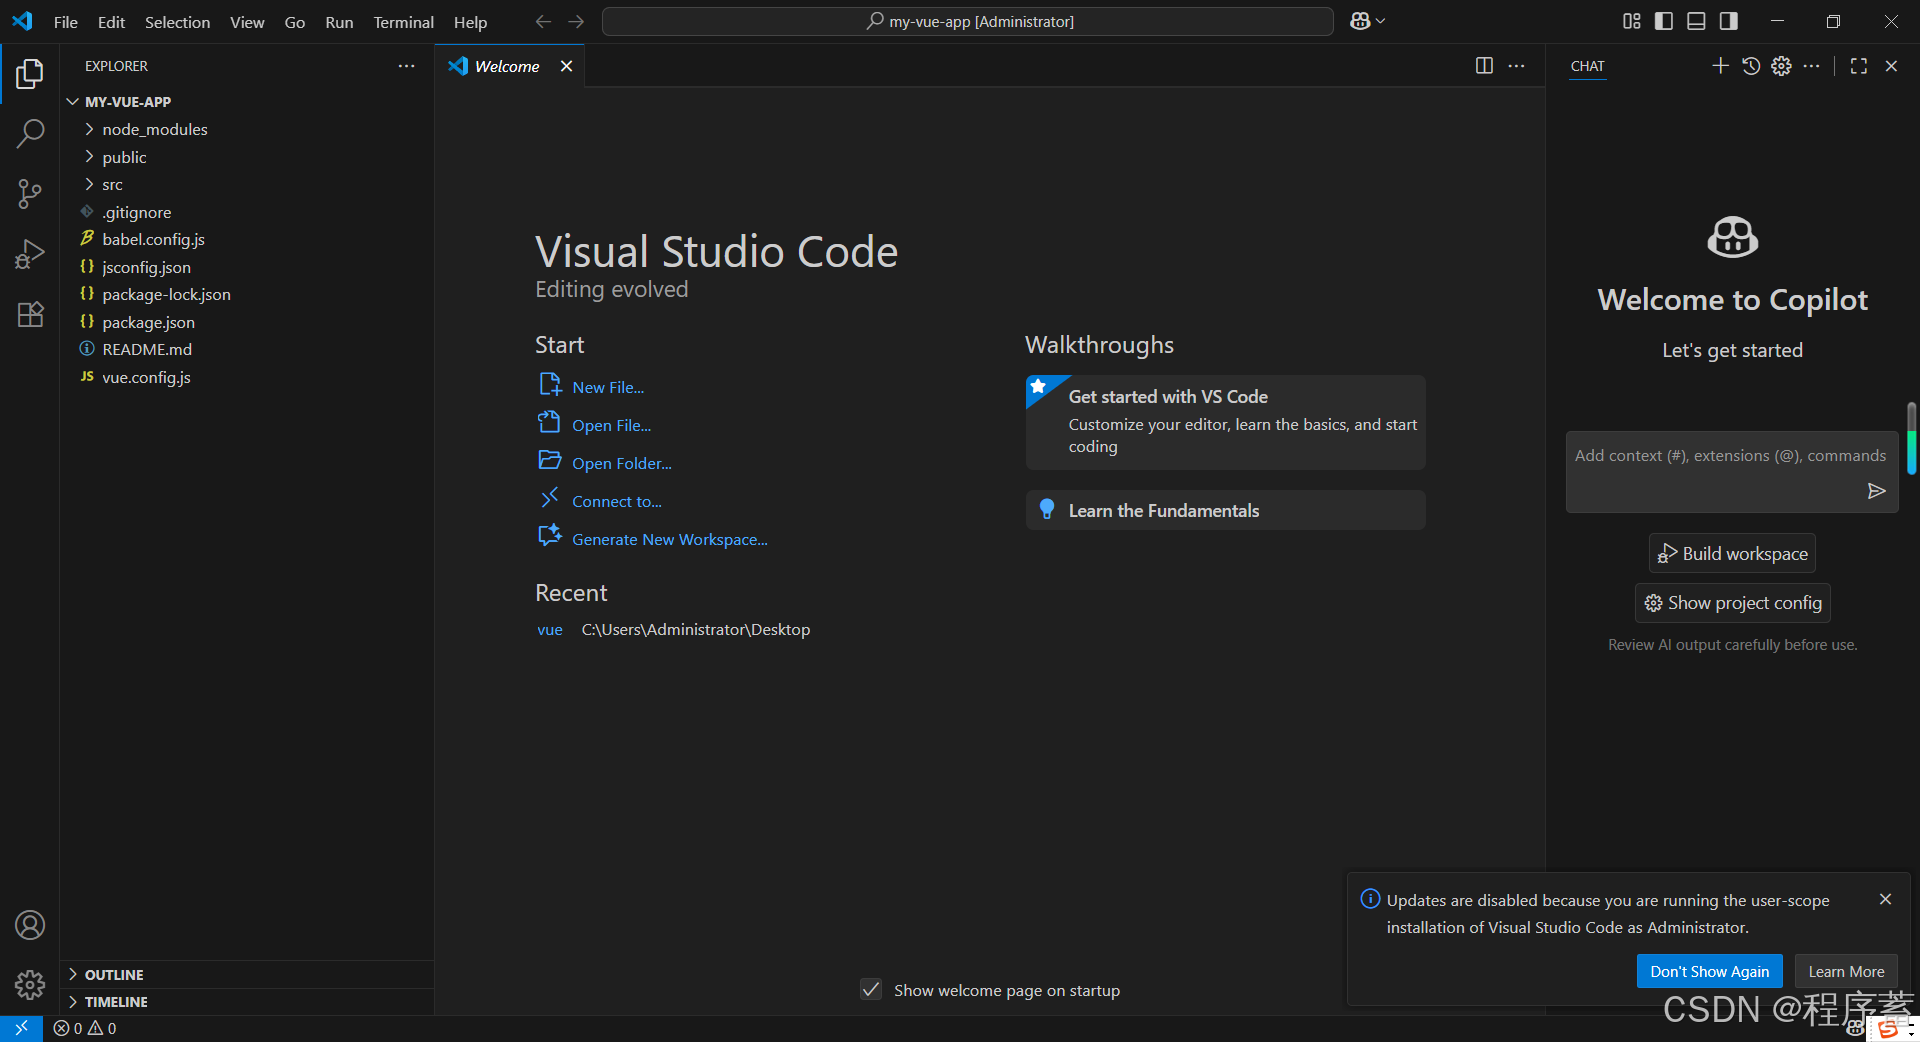1920x1042 pixels.
Task: Split the editor to the right
Action: coord(1484,66)
